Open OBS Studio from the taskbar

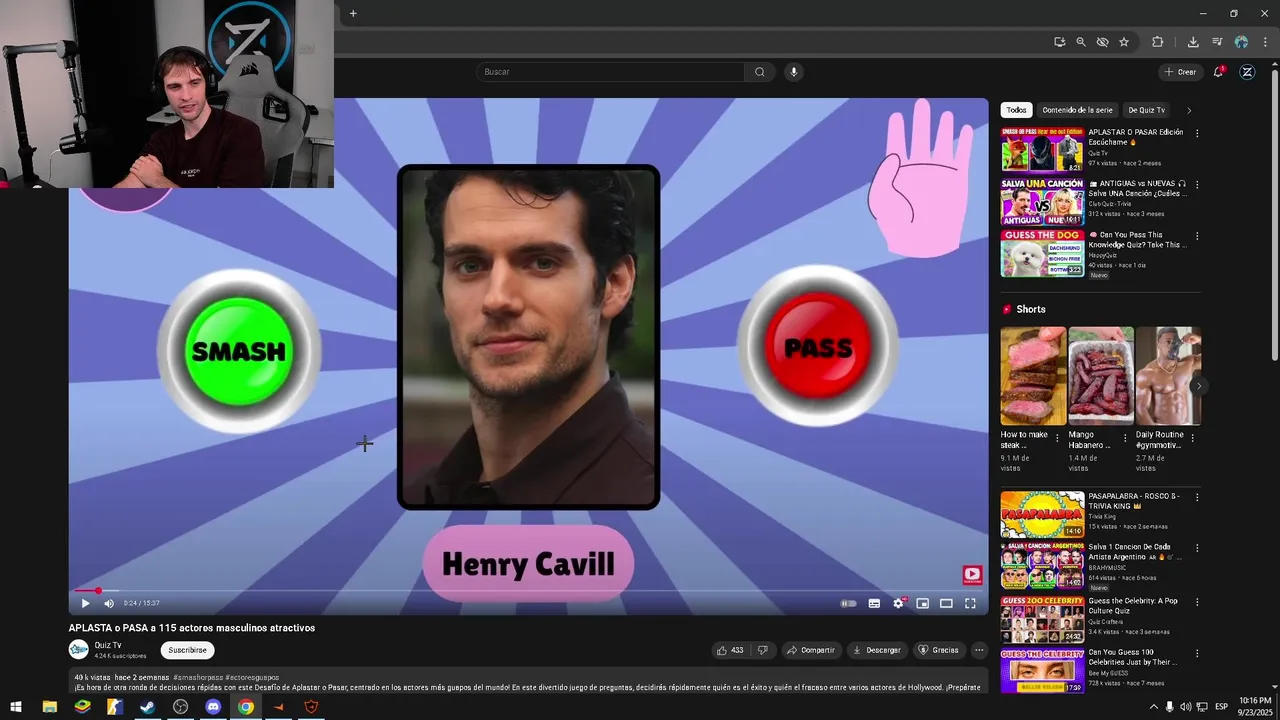(180, 707)
